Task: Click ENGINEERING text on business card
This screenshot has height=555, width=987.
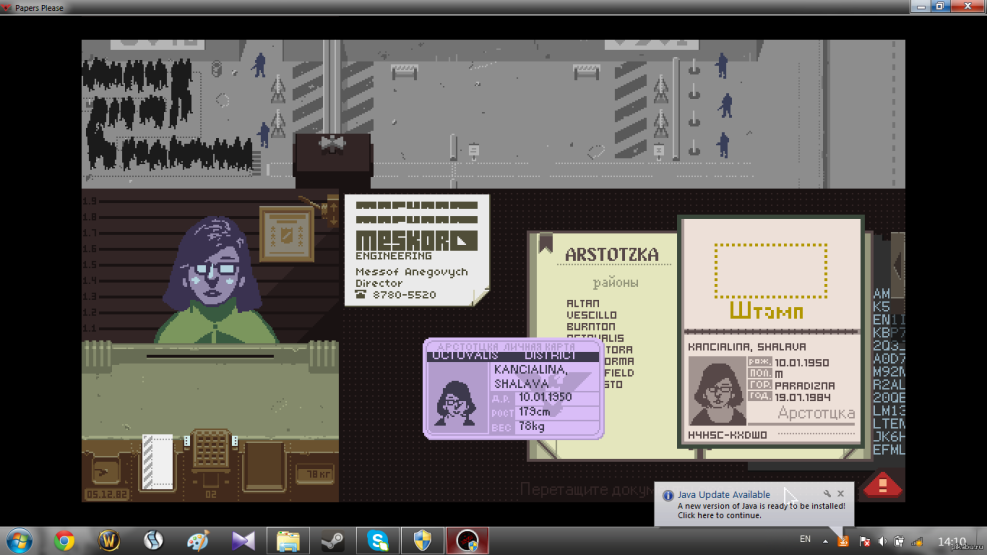Action: (x=393, y=255)
